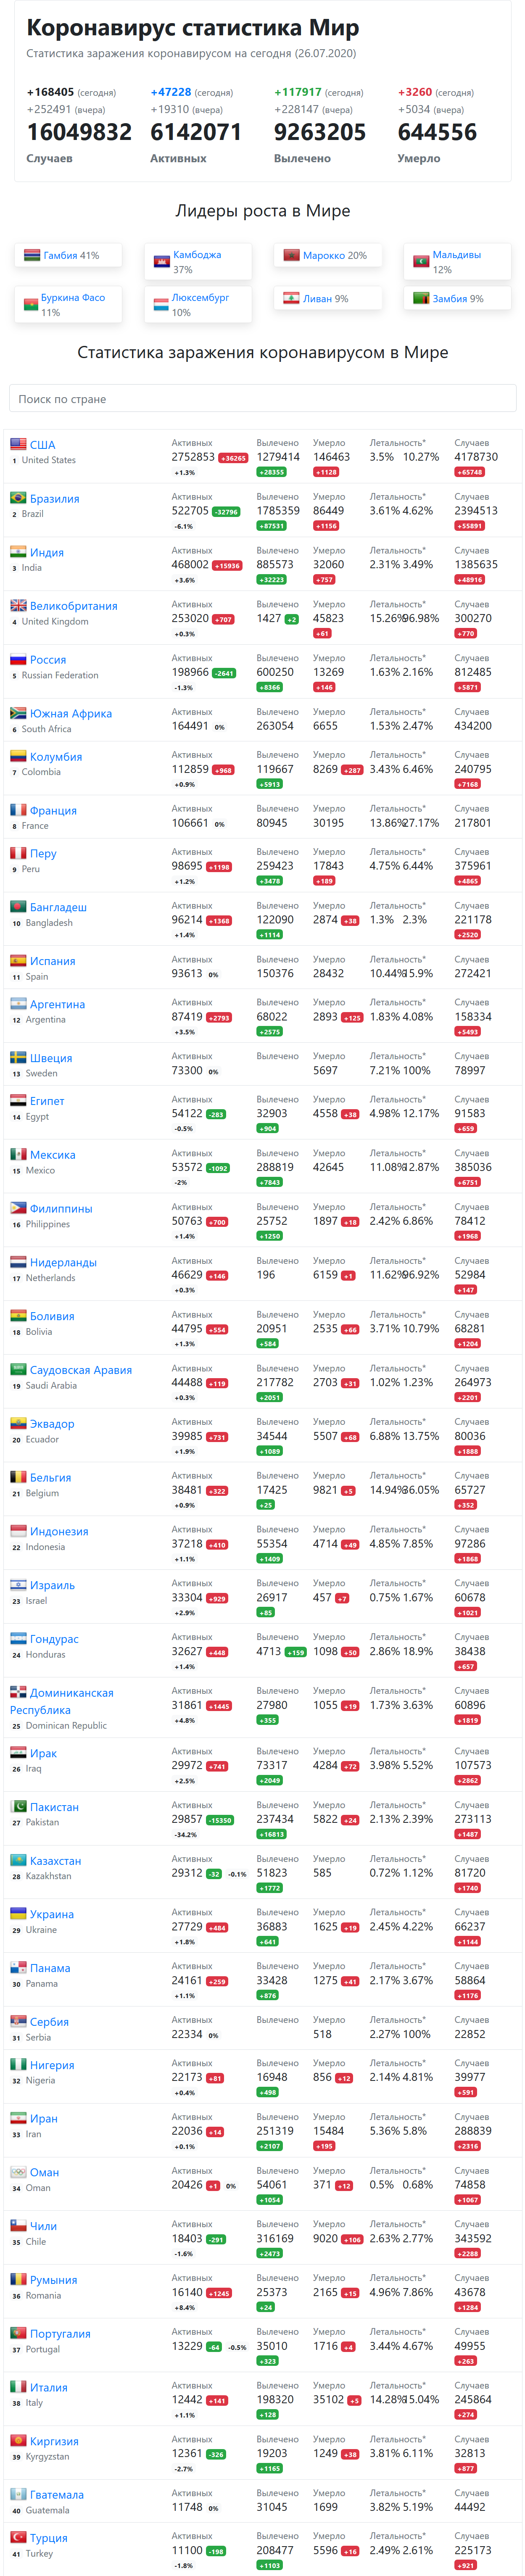The height and width of the screenshot is (2576, 525).
Task: Open the Великобритания country link
Action: point(73,606)
